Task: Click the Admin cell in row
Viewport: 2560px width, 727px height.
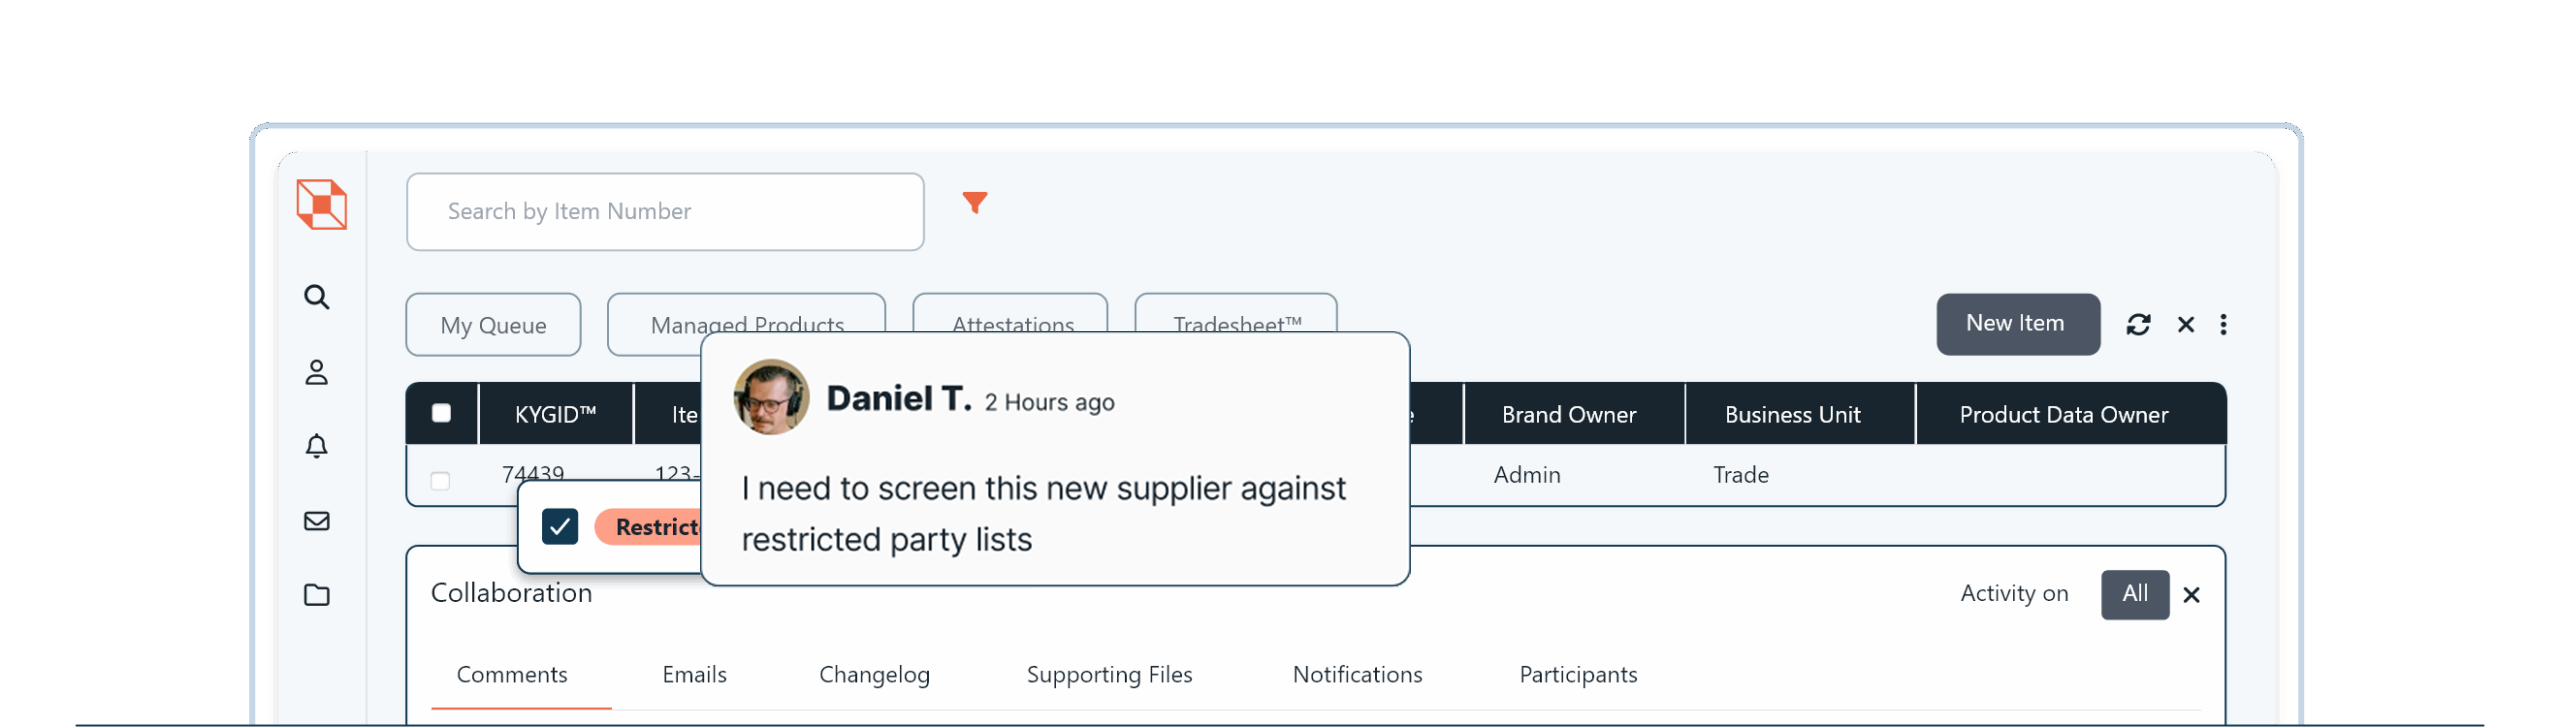Action: click(1526, 475)
